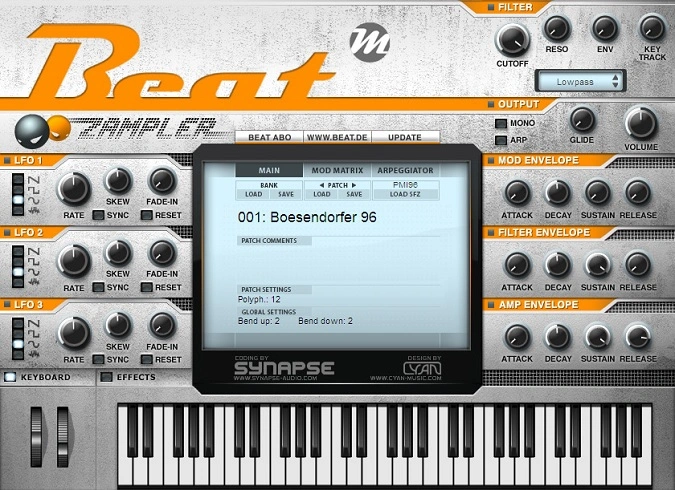
Task: Click previous patch arrow
Action: click(x=321, y=185)
